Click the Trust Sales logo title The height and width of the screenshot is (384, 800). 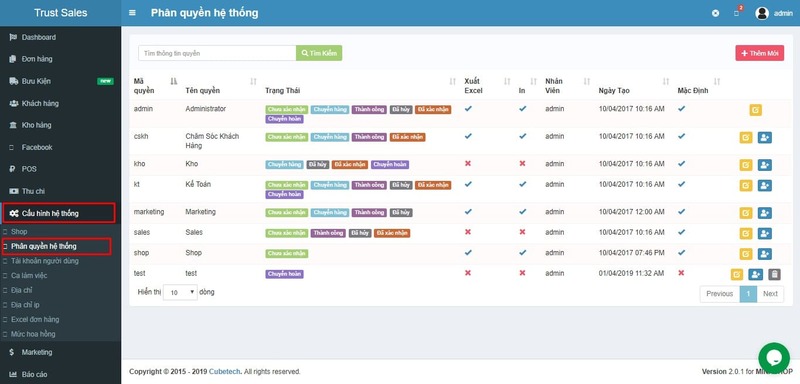click(x=60, y=13)
